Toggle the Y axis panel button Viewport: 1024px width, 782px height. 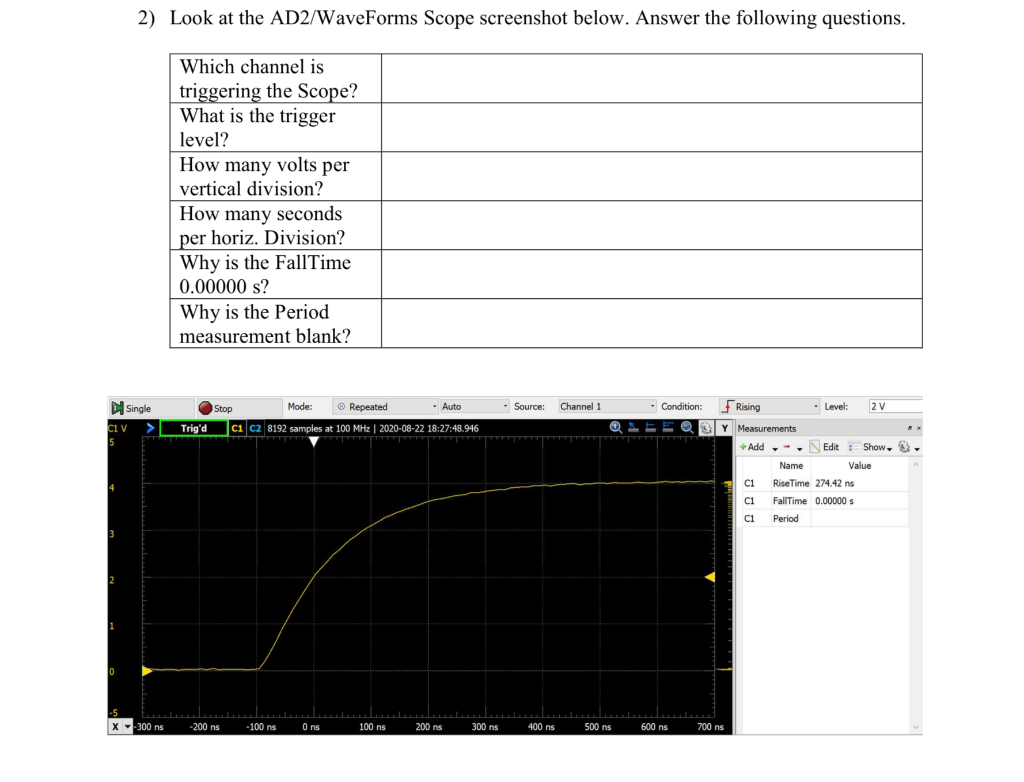pos(725,428)
